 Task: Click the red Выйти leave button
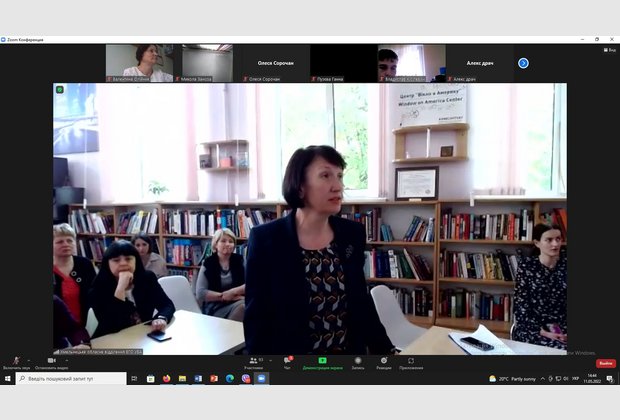(606, 363)
